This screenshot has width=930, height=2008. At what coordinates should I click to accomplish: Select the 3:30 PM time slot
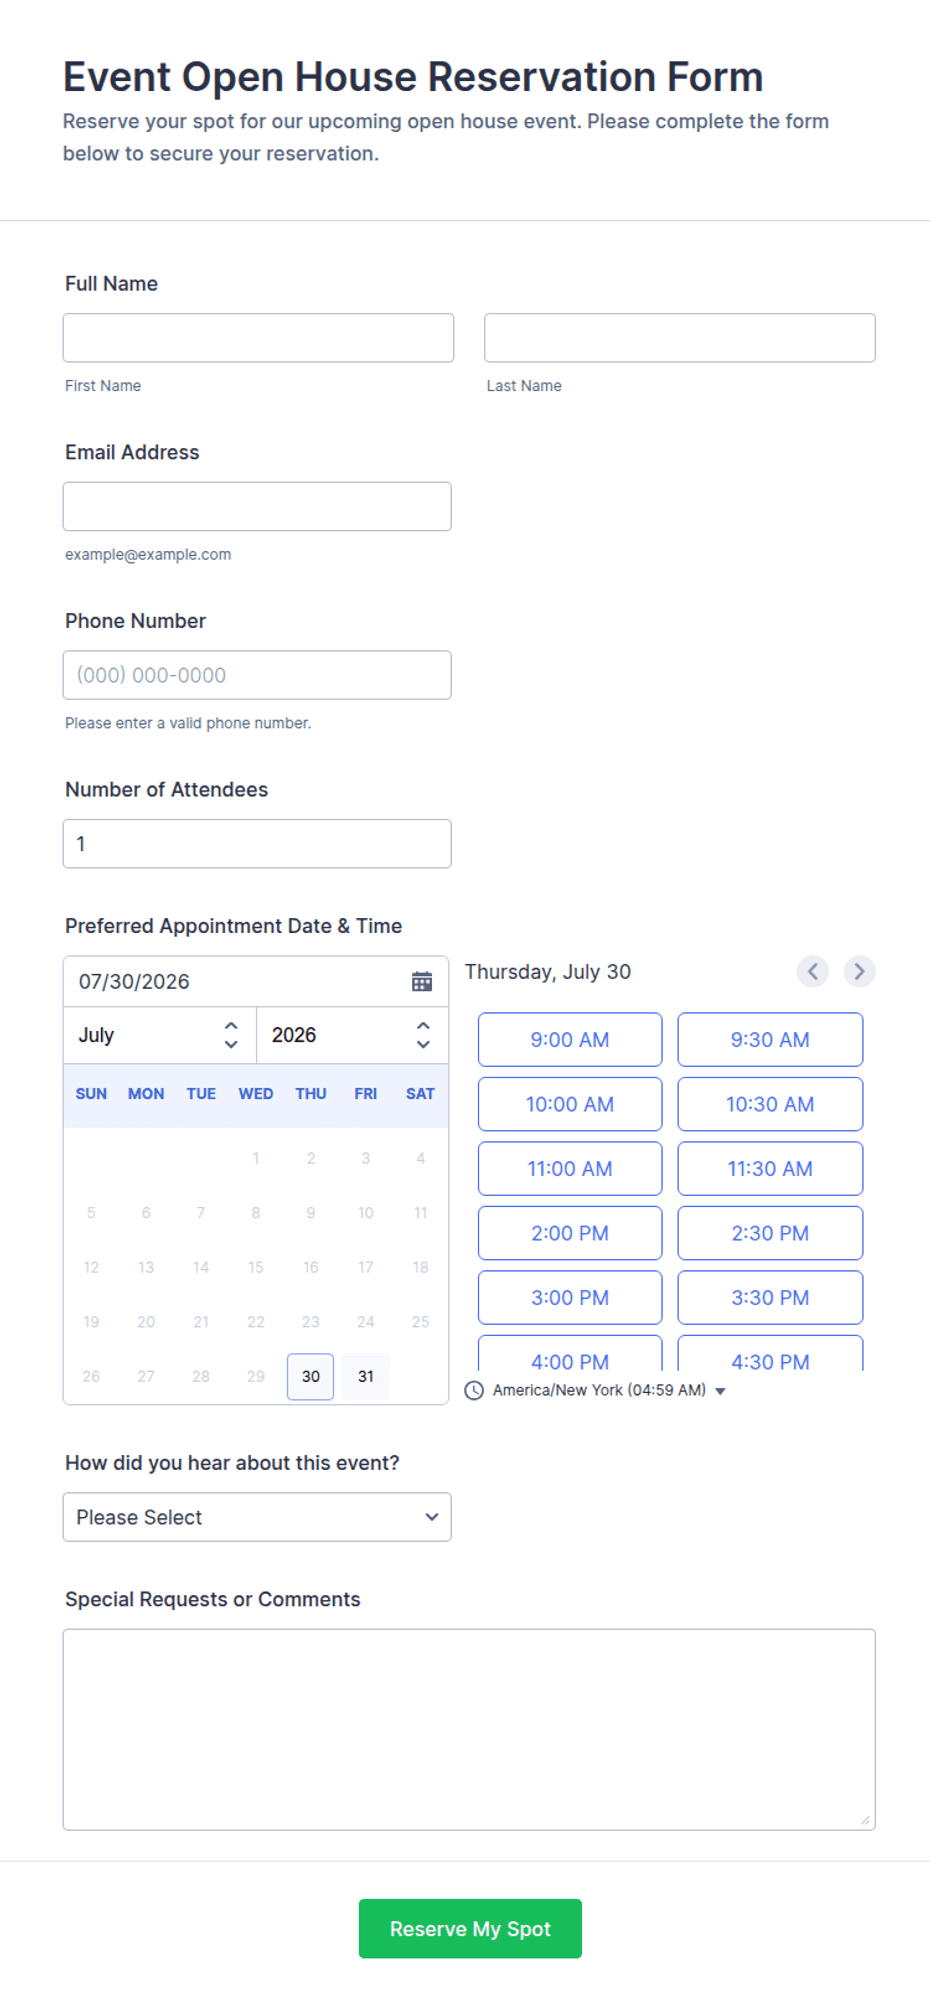770,1298
